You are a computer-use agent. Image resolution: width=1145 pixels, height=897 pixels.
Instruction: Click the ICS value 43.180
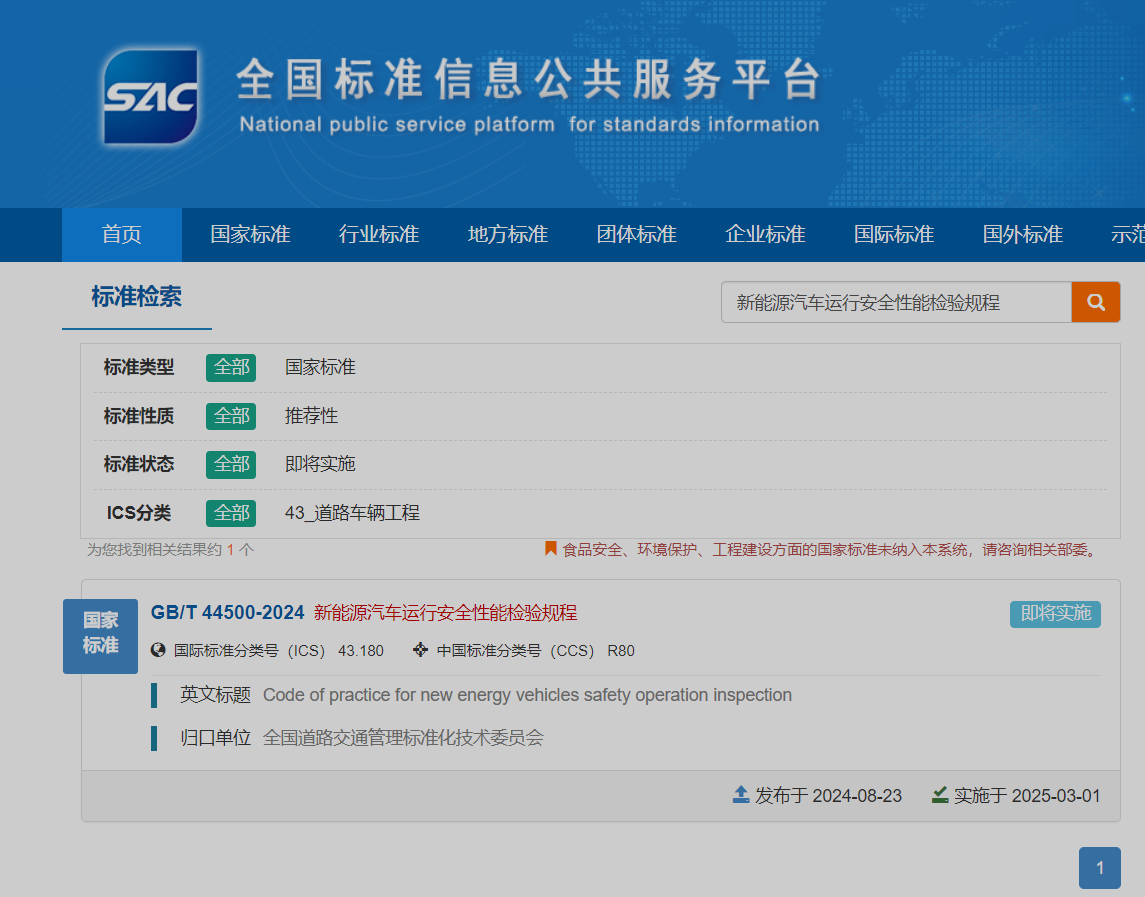[x=361, y=651]
